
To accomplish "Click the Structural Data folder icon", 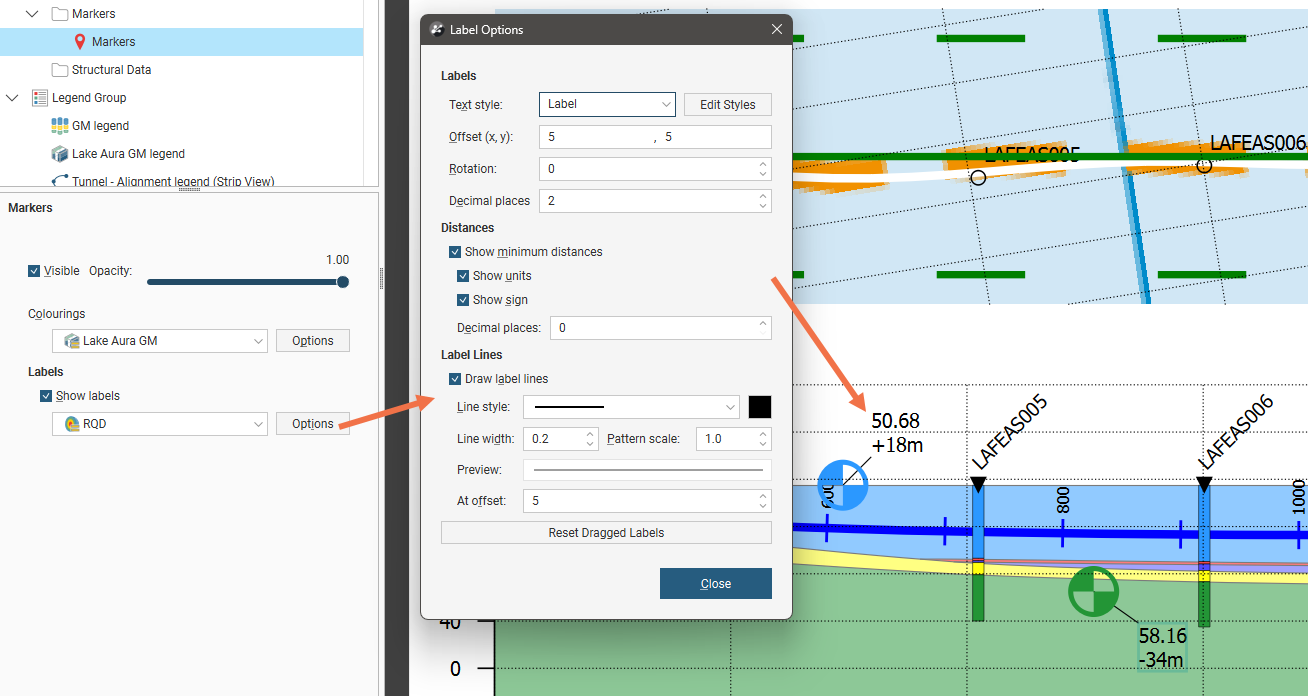I will click(59, 70).
